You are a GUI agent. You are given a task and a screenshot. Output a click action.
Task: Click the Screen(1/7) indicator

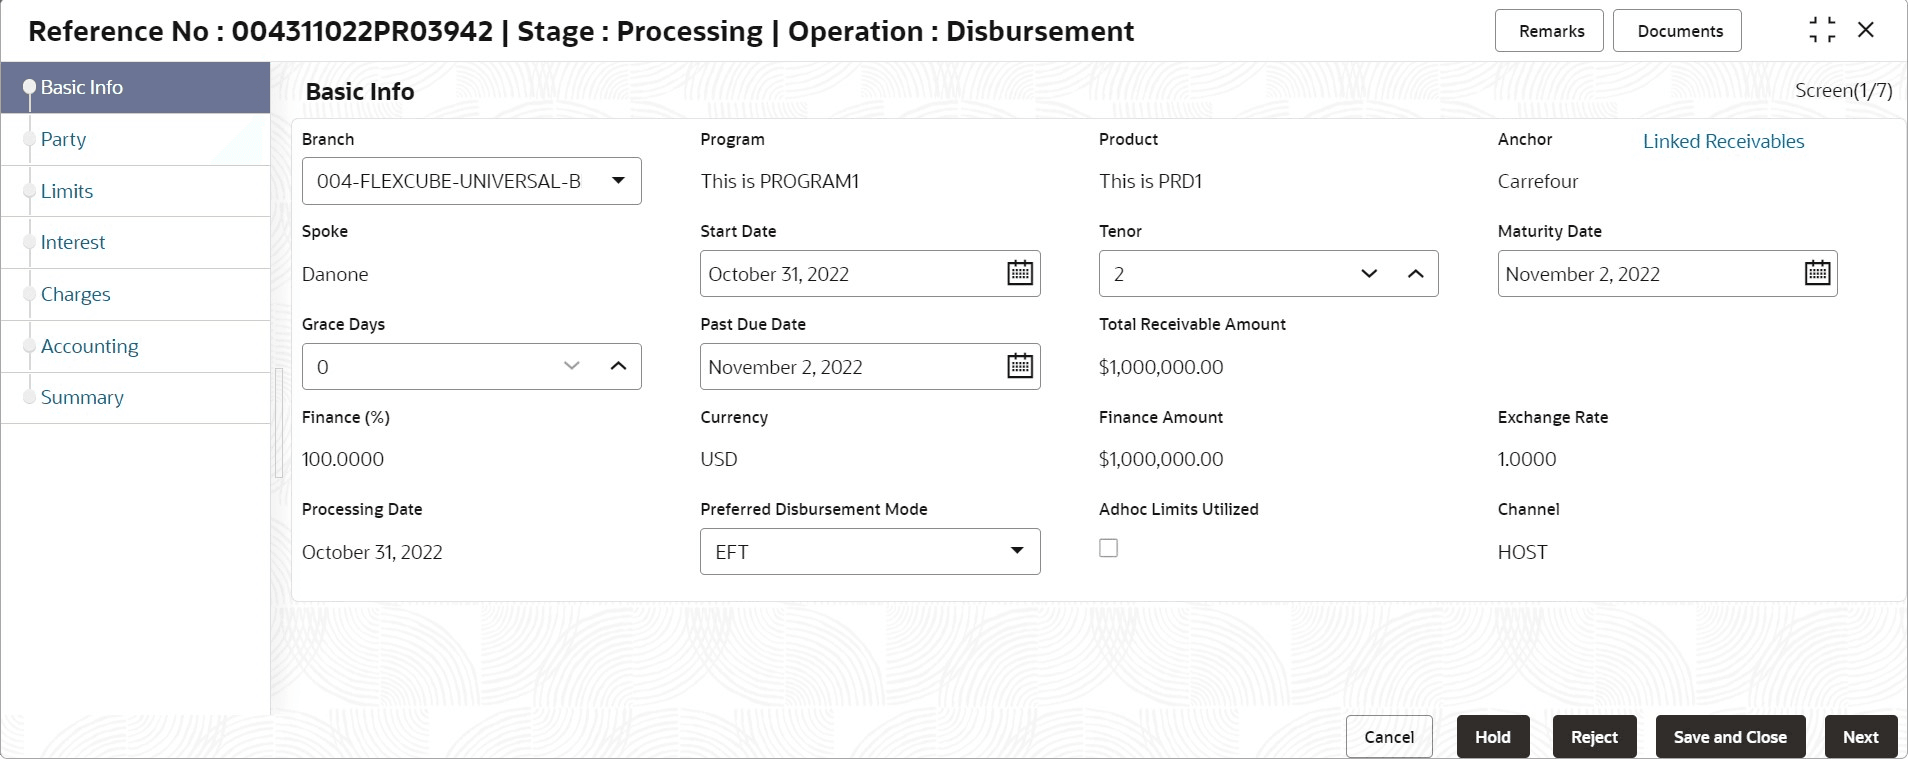coord(1843,90)
